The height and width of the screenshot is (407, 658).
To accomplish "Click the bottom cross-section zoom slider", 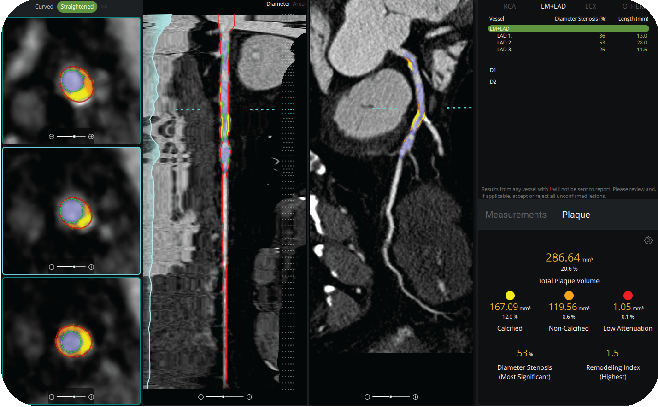I will coord(71,397).
